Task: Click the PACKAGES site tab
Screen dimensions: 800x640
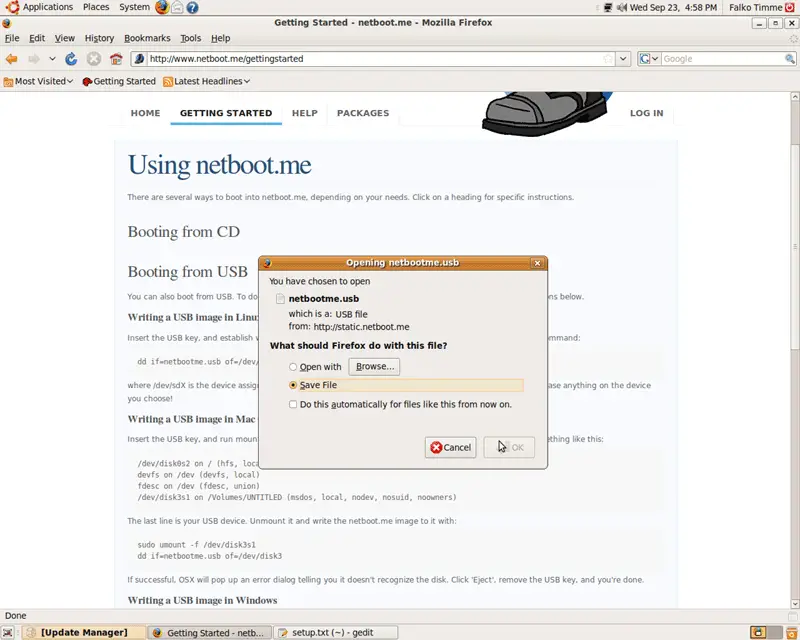Action: coord(363,113)
